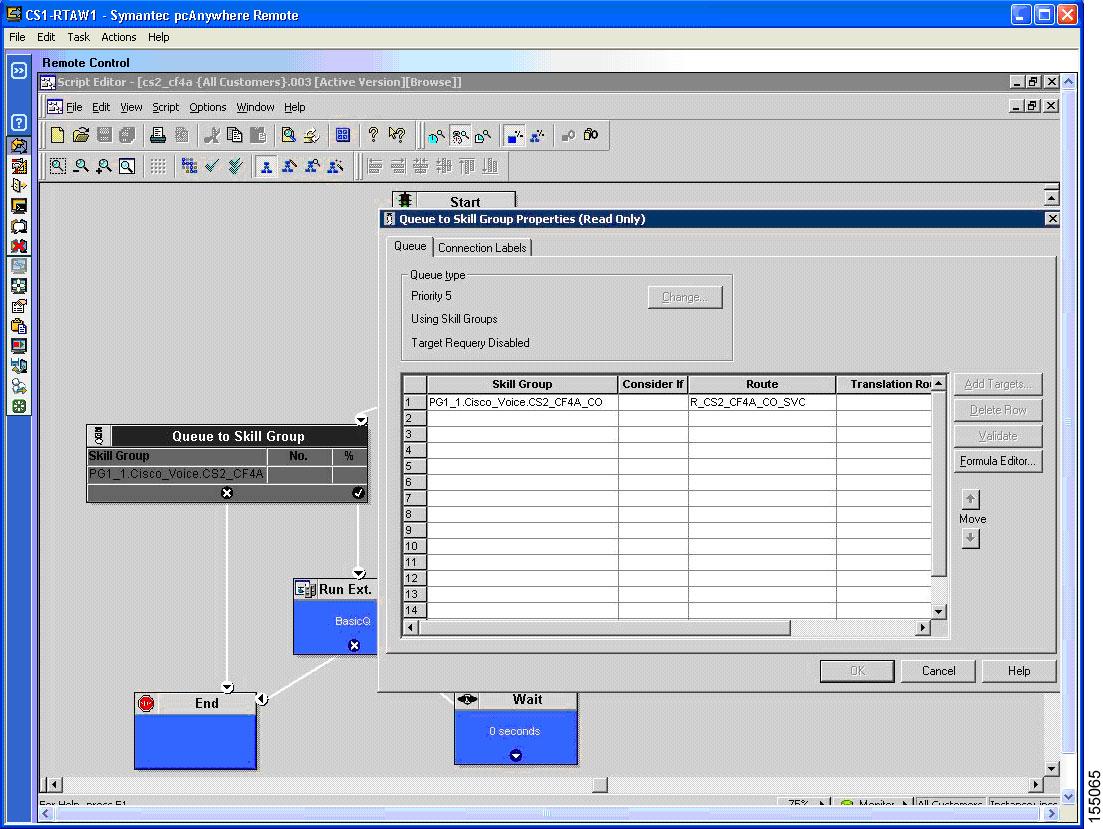This screenshot has height=829, width=1103.
Task: Click the Consider If column header
Action: [x=653, y=384]
